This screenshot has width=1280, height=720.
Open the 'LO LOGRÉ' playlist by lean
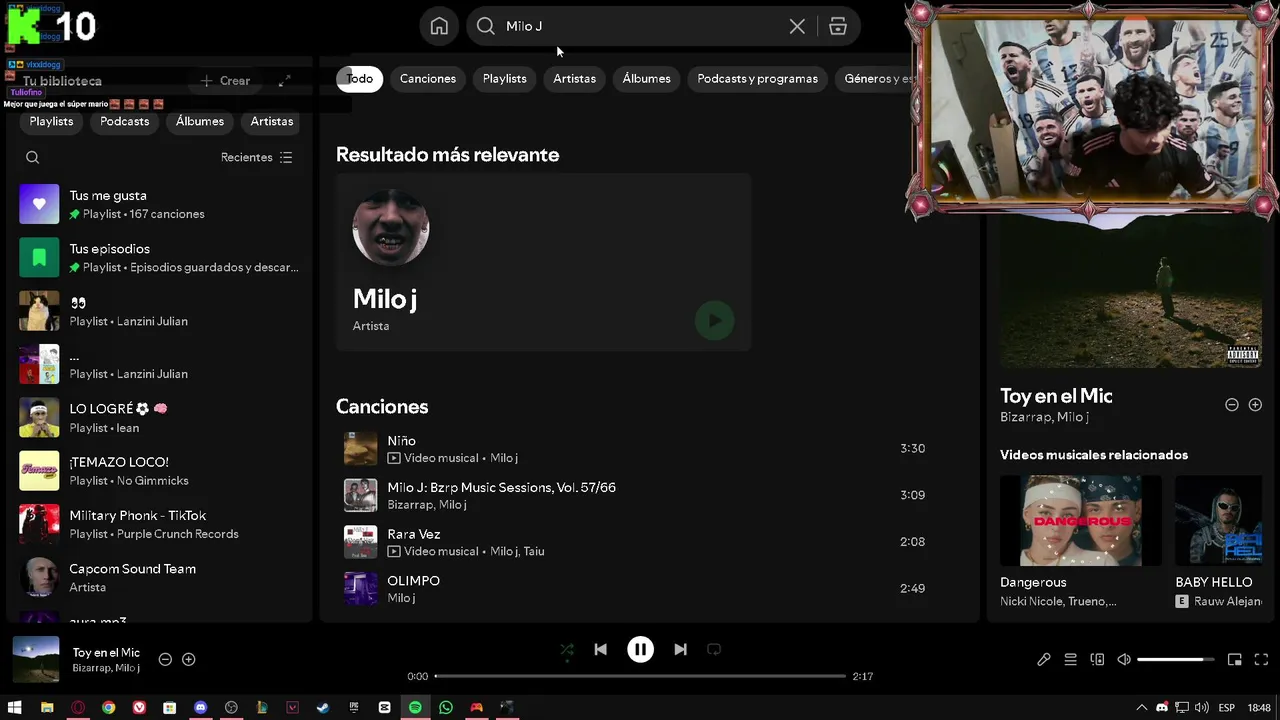pyautogui.click(x=160, y=417)
